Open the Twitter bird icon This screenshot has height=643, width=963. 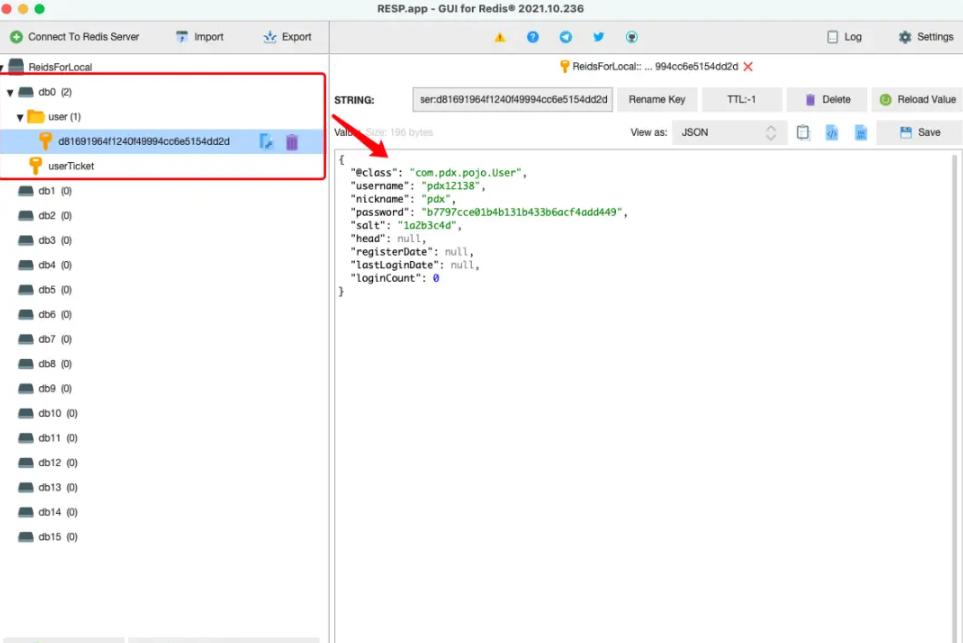point(598,37)
